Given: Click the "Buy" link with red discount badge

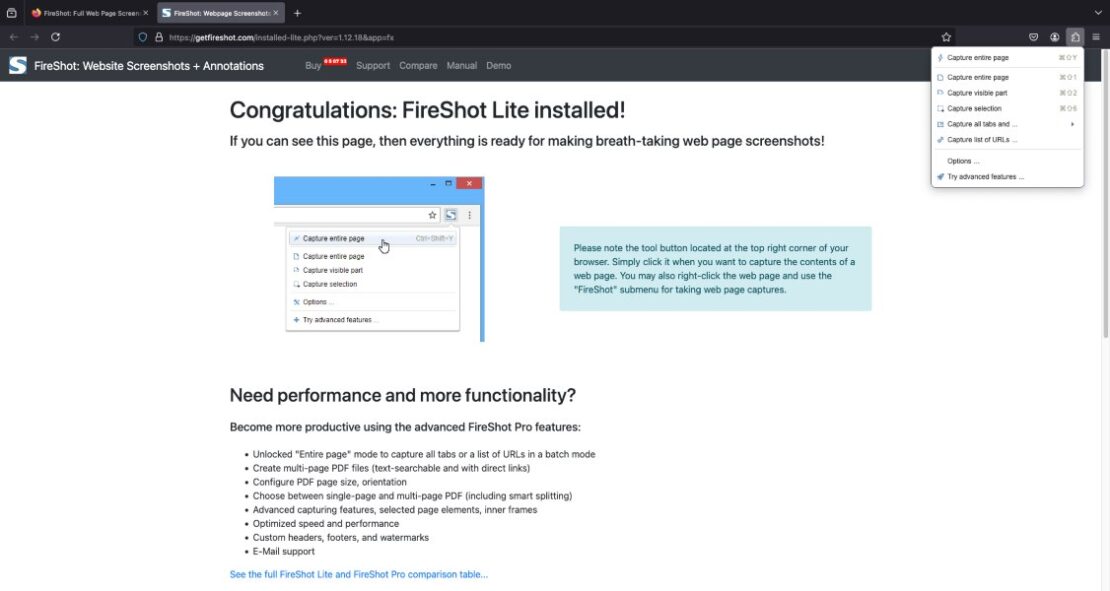Looking at the screenshot, I should click(312, 65).
